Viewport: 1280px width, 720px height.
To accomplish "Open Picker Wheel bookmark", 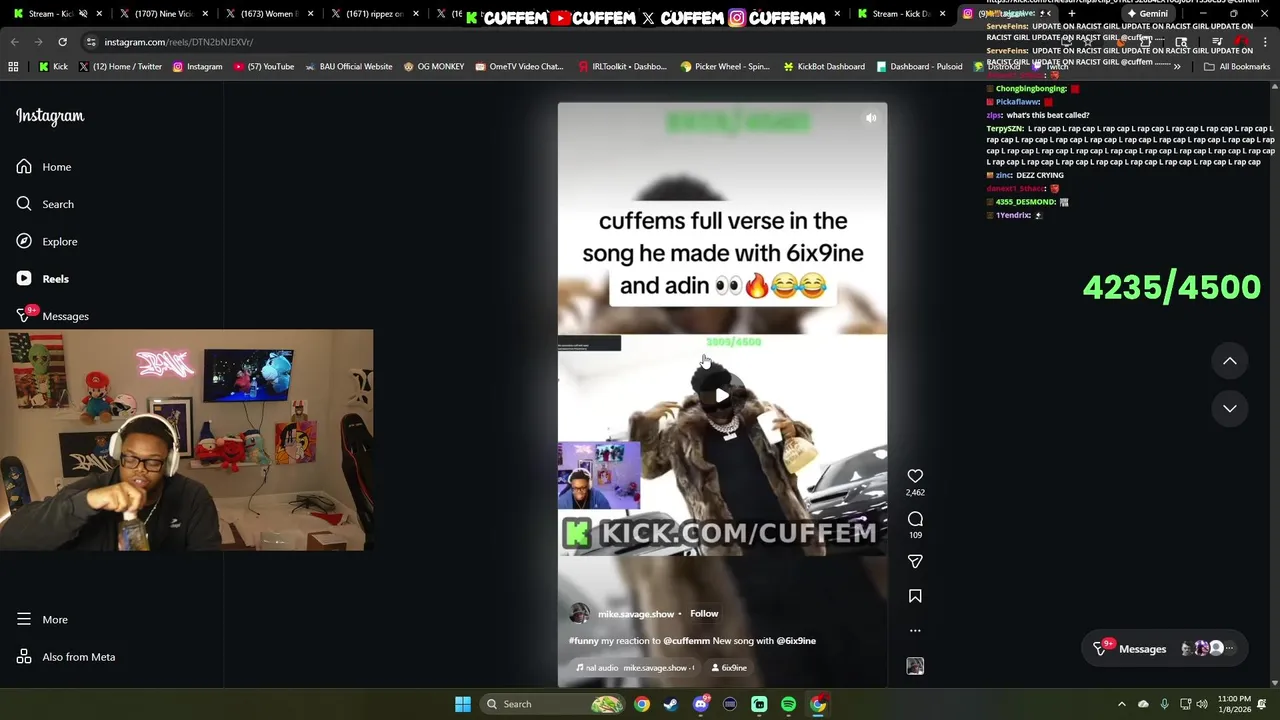I will coord(725,67).
